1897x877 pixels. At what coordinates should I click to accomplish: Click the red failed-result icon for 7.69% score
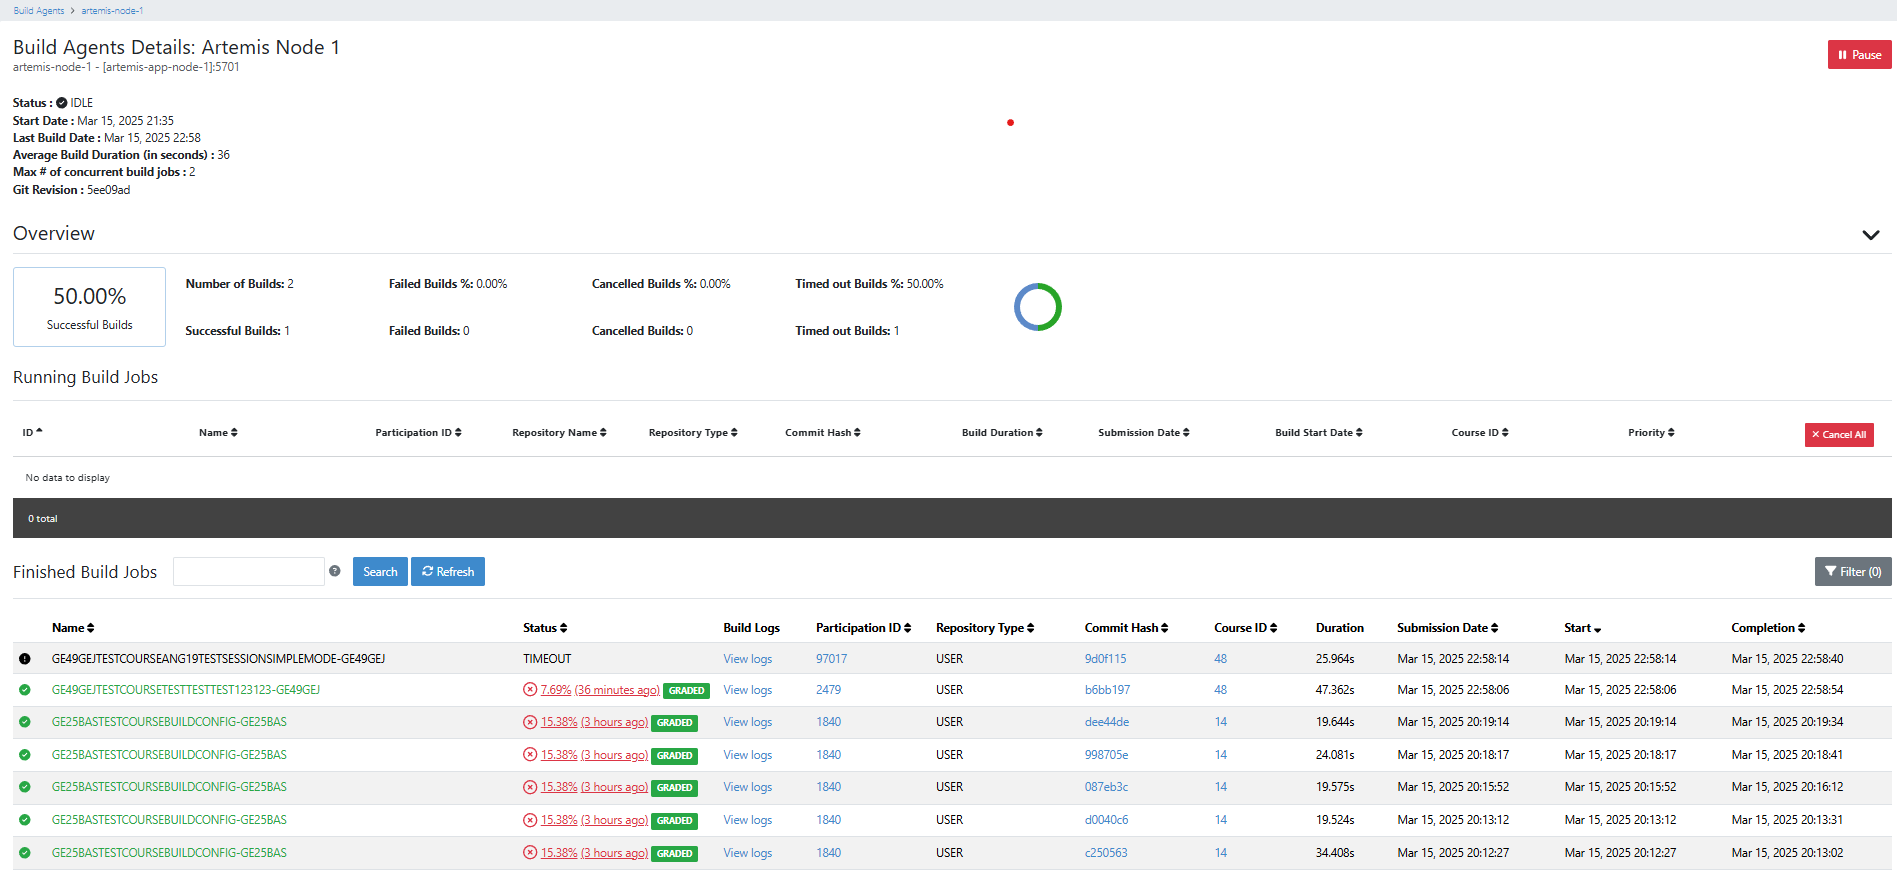[530, 690]
